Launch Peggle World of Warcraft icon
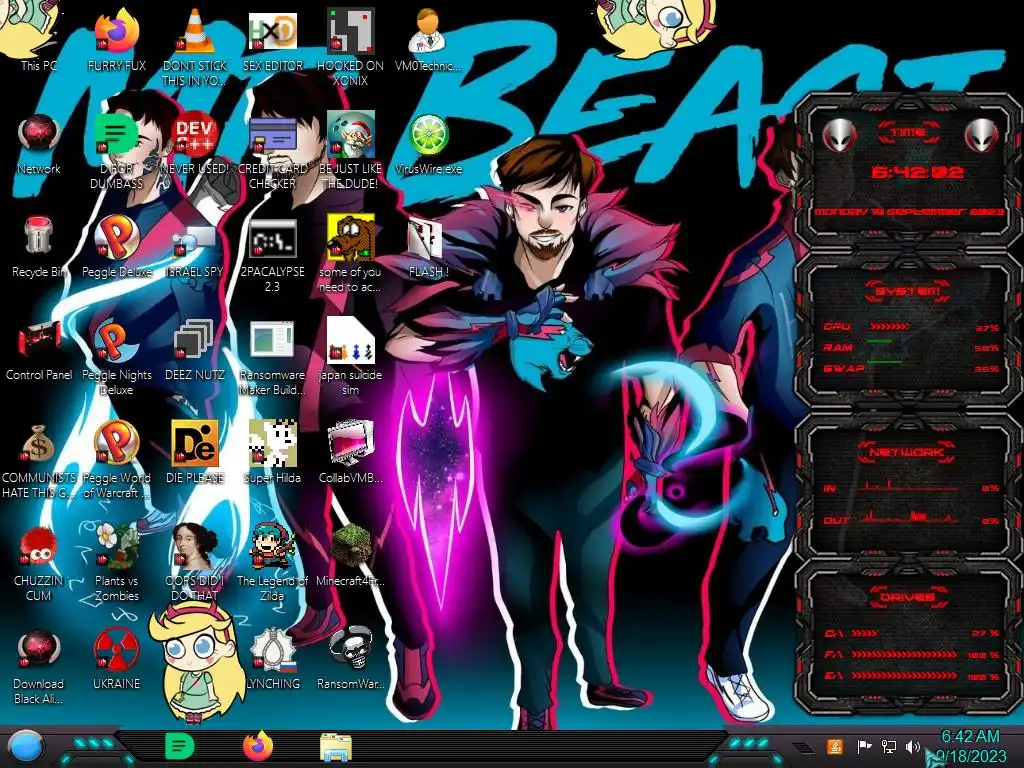Image resolution: width=1024 pixels, height=768 pixels. tap(117, 443)
